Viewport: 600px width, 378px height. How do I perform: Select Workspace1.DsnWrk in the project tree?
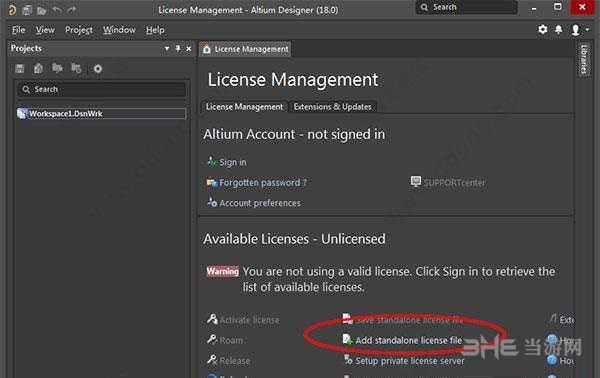tap(102, 114)
